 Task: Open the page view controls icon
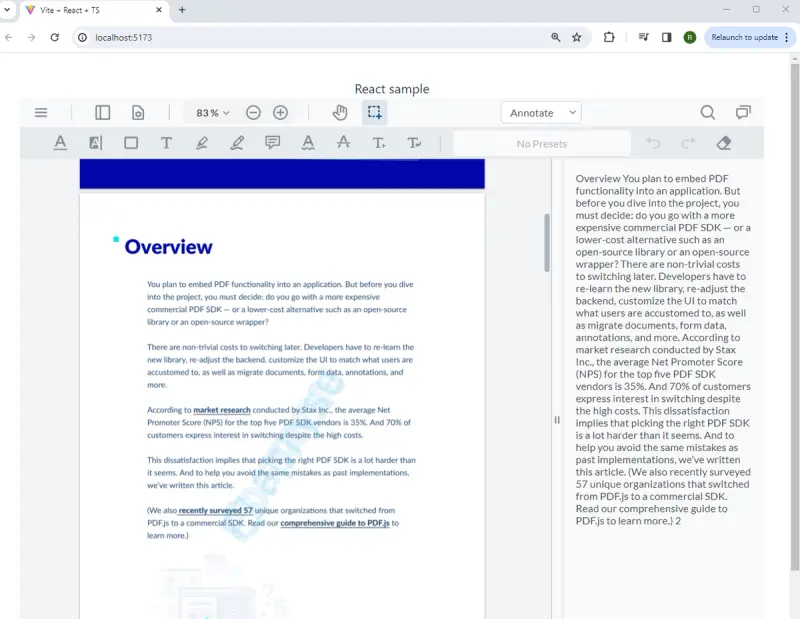(x=138, y=113)
